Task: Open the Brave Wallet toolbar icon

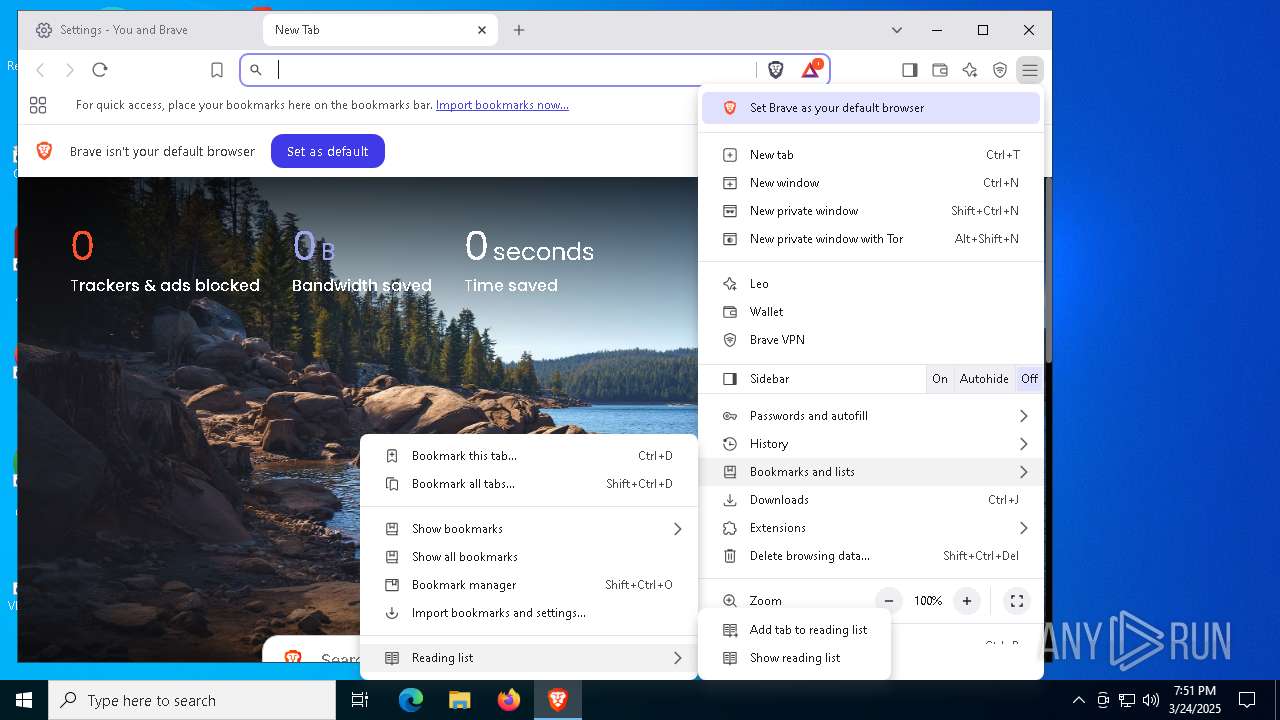Action: (939, 70)
